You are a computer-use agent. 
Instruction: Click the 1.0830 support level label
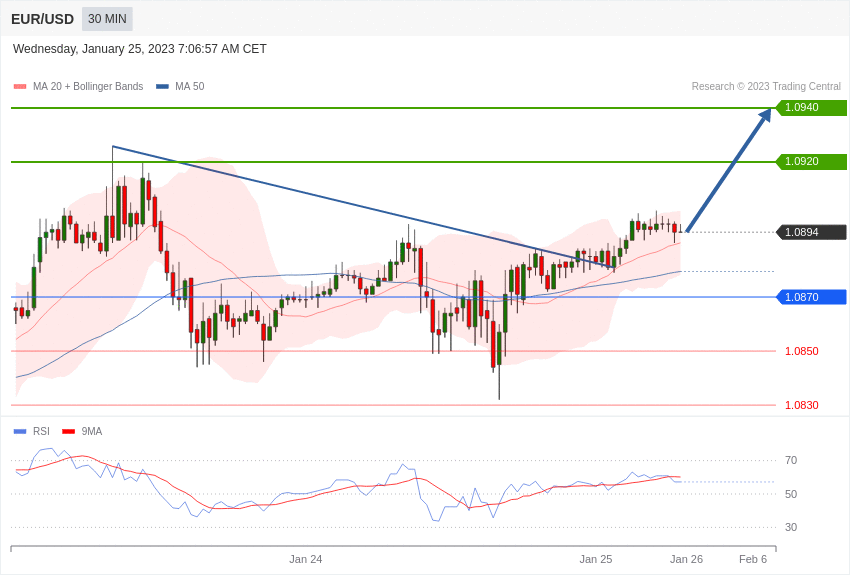801,405
